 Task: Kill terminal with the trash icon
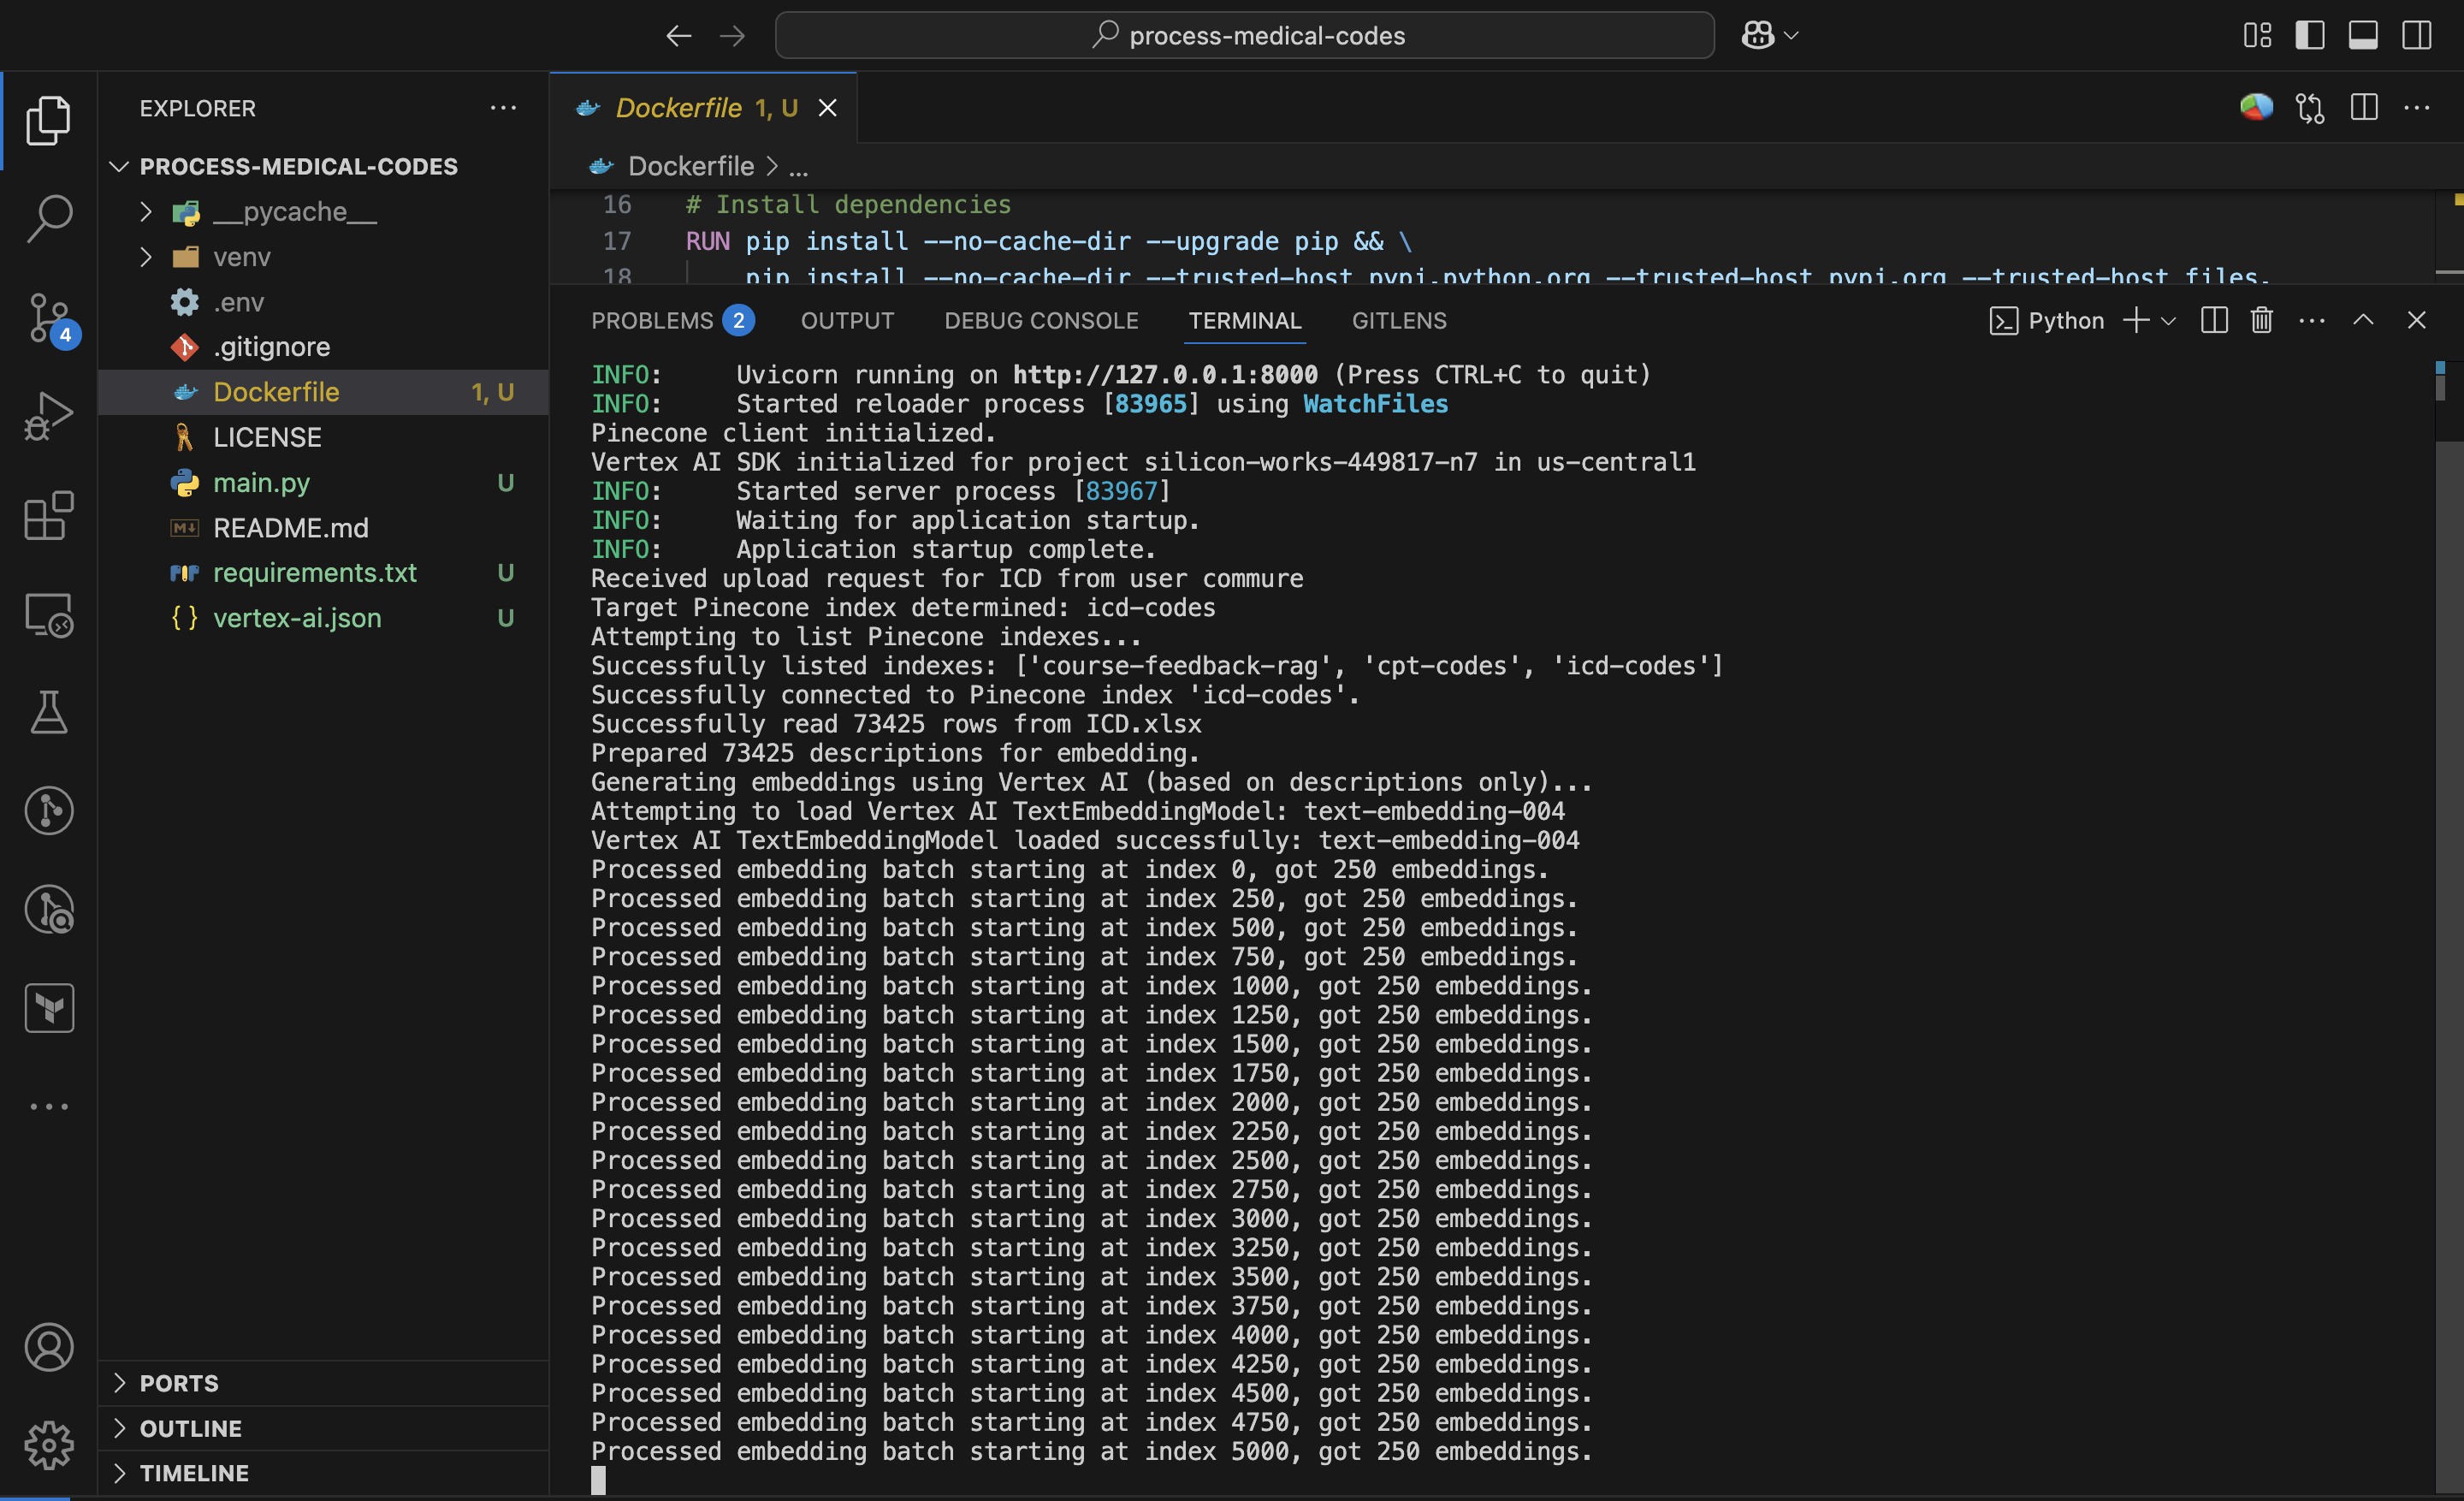(2261, 320)
